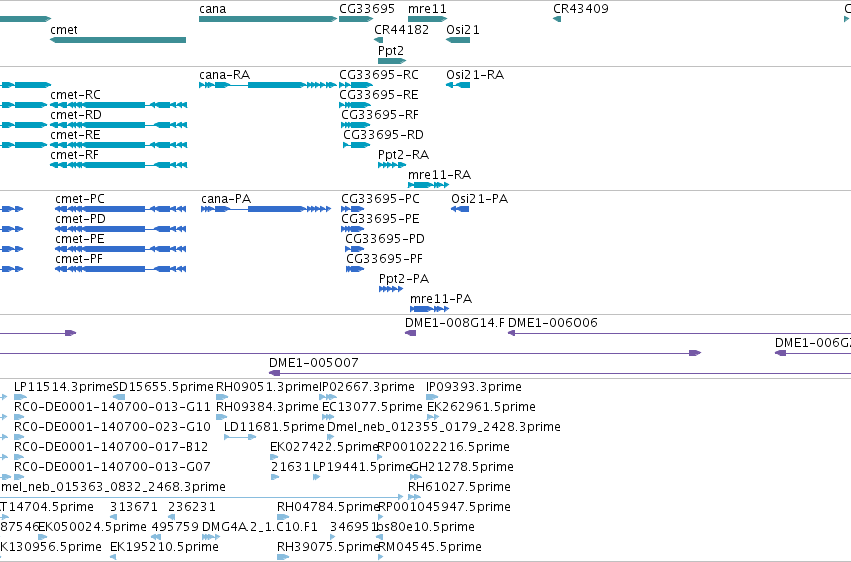
Task: Select the CG33695-RE transcript label
Action: tap(379, 95)
